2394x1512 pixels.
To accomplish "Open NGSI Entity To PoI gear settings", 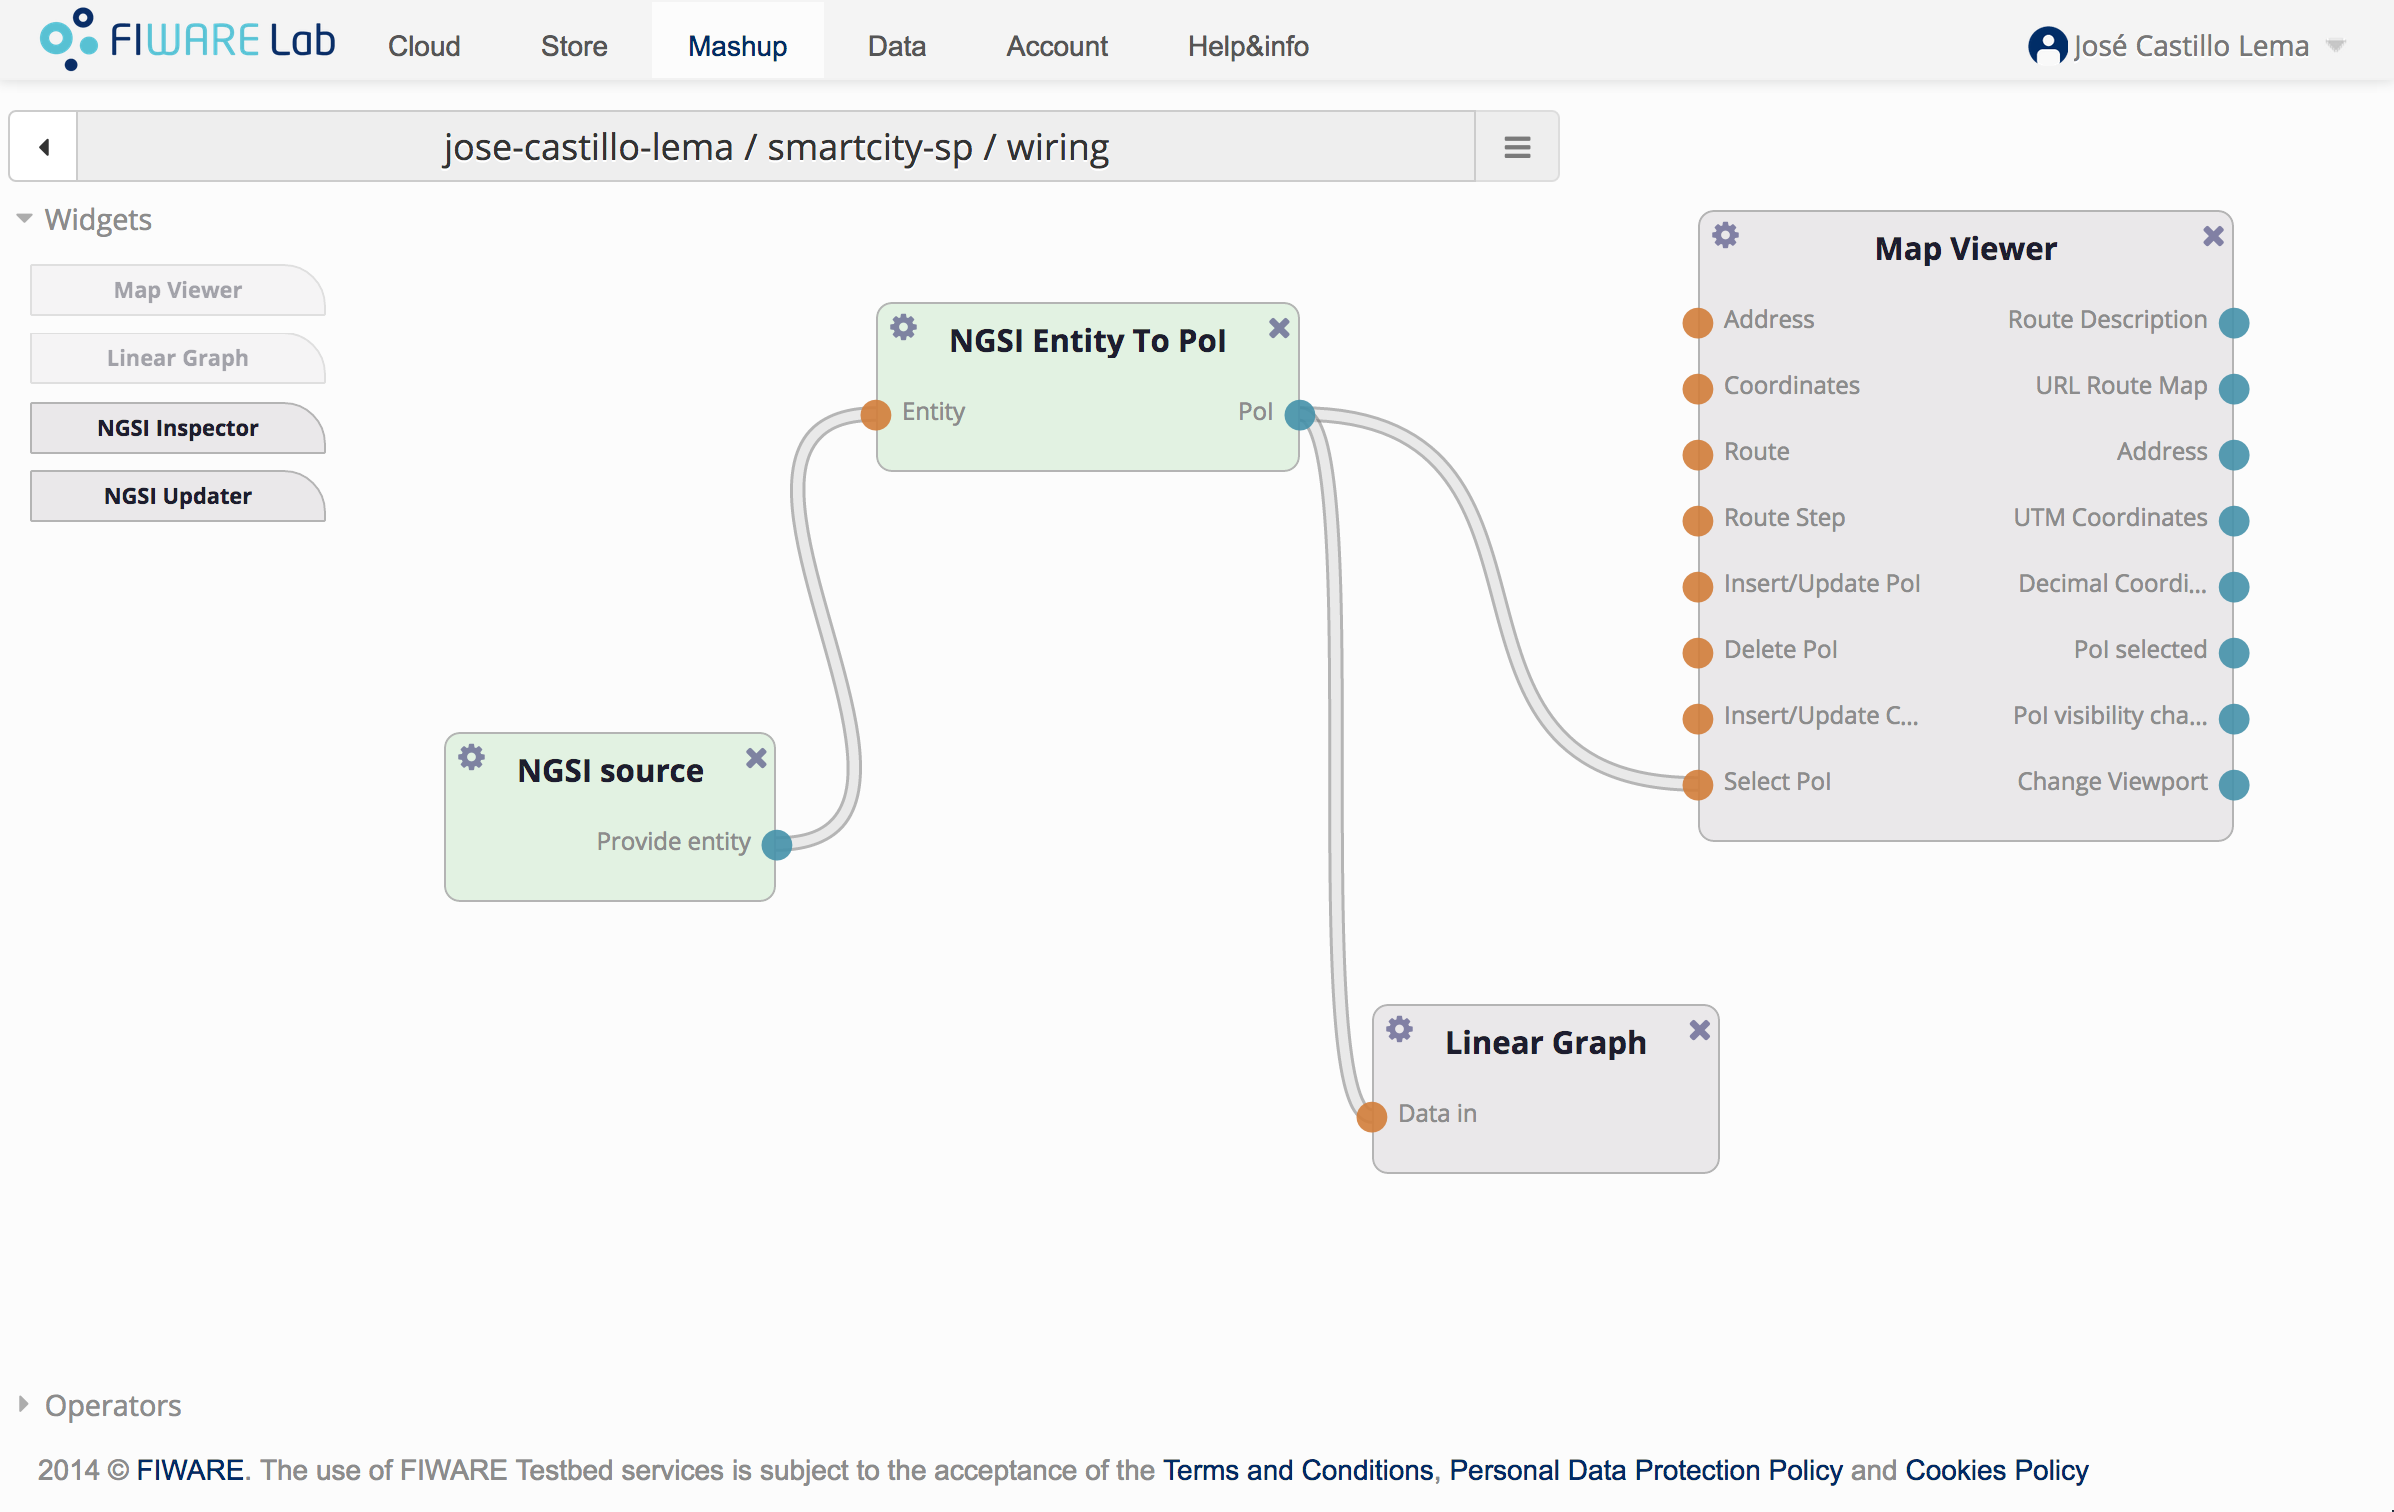I will point(903,327).
